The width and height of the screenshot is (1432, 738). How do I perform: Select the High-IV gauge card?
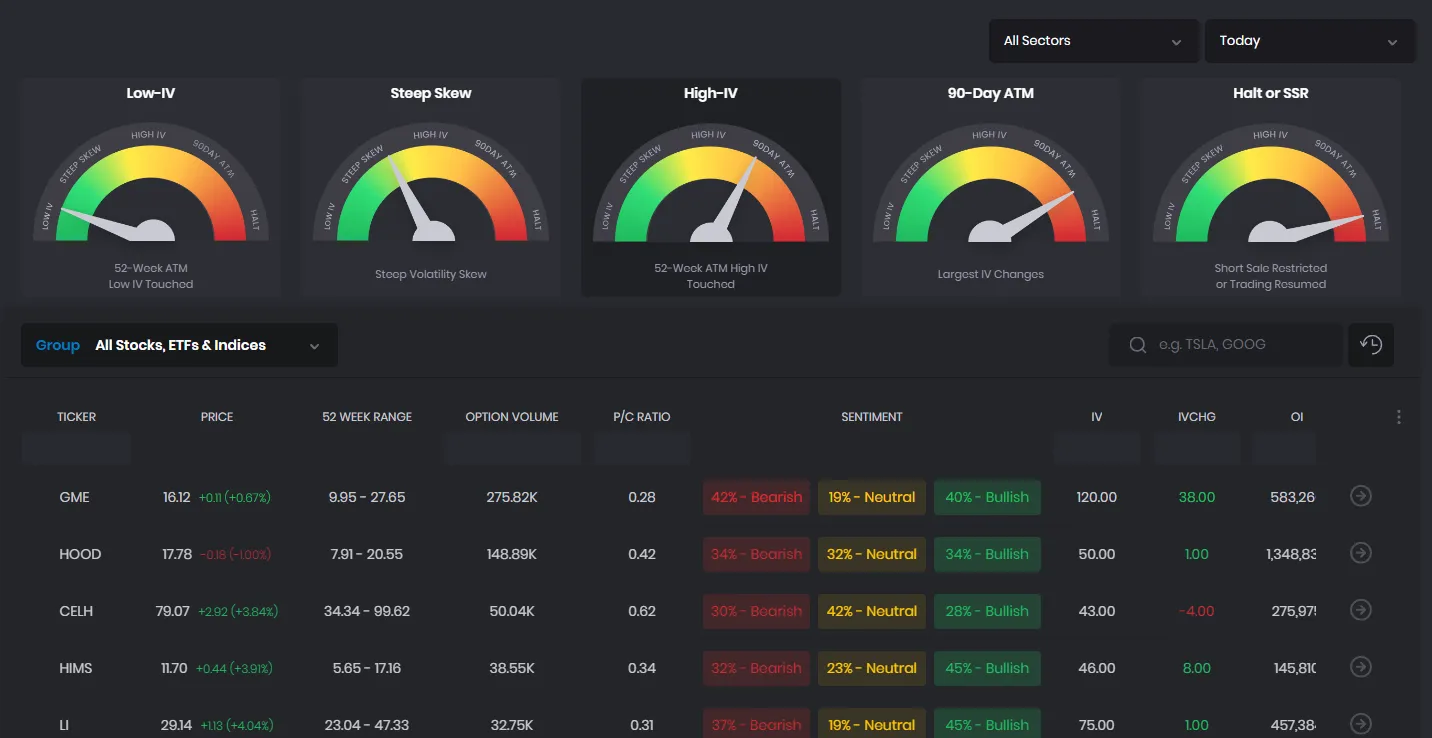tap(711, 188)
